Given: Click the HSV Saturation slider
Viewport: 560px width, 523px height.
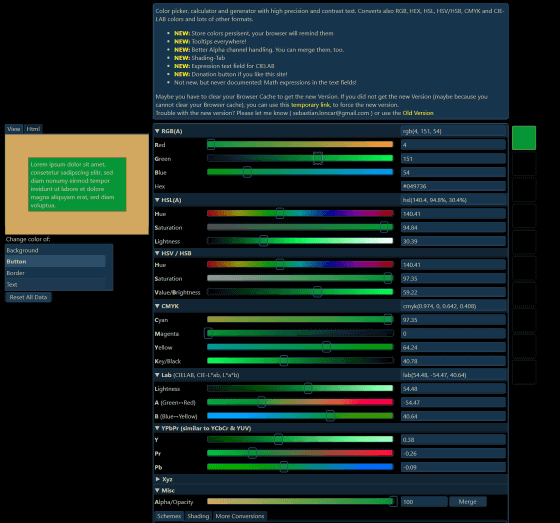Looking at the screenshot, I should [x=300, y=278].
